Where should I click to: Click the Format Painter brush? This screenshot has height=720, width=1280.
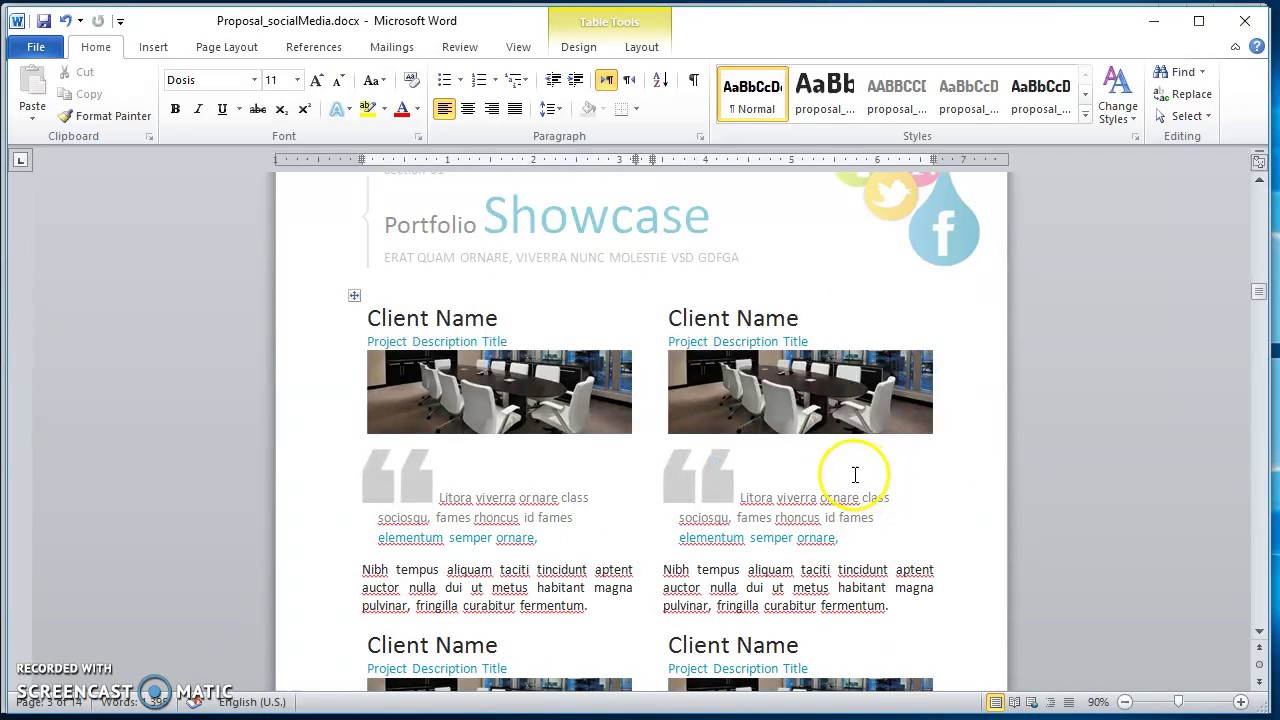click(x=66, y=116)
